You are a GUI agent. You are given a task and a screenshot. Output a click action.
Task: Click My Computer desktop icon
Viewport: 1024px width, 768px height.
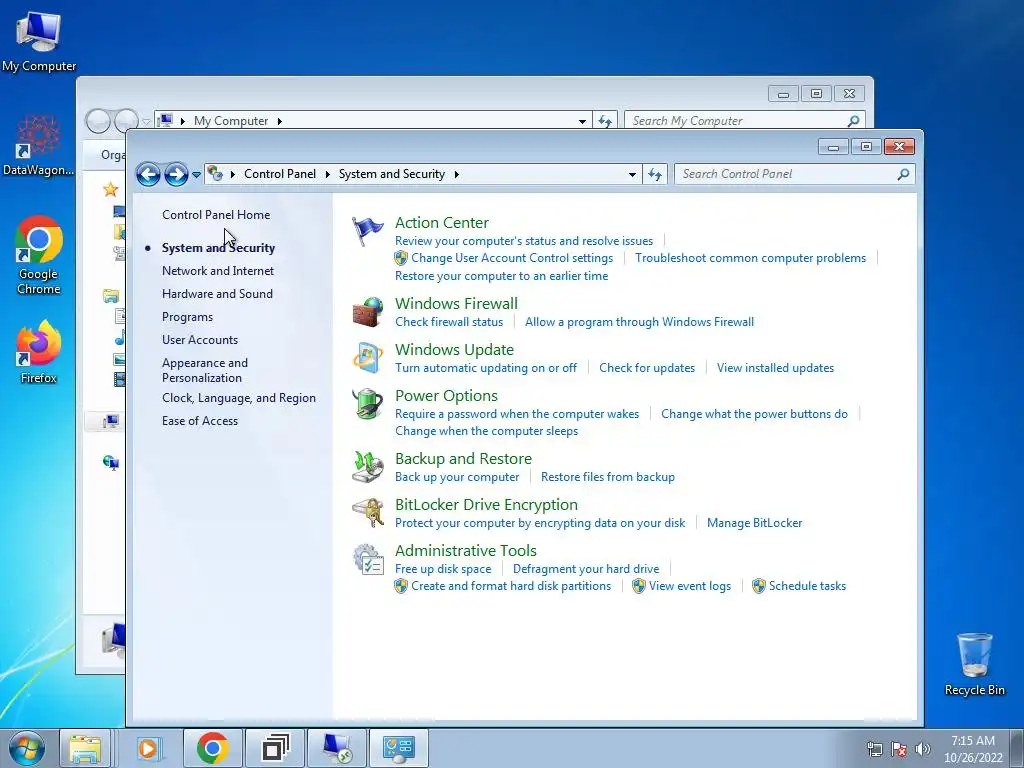coord(39,41)
